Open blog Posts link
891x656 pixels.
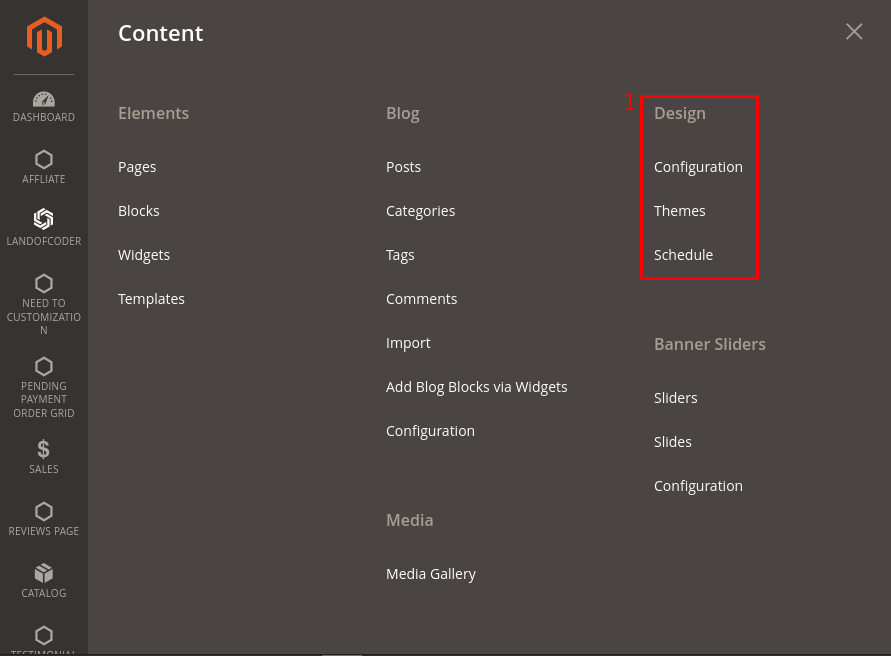point(404,167)
